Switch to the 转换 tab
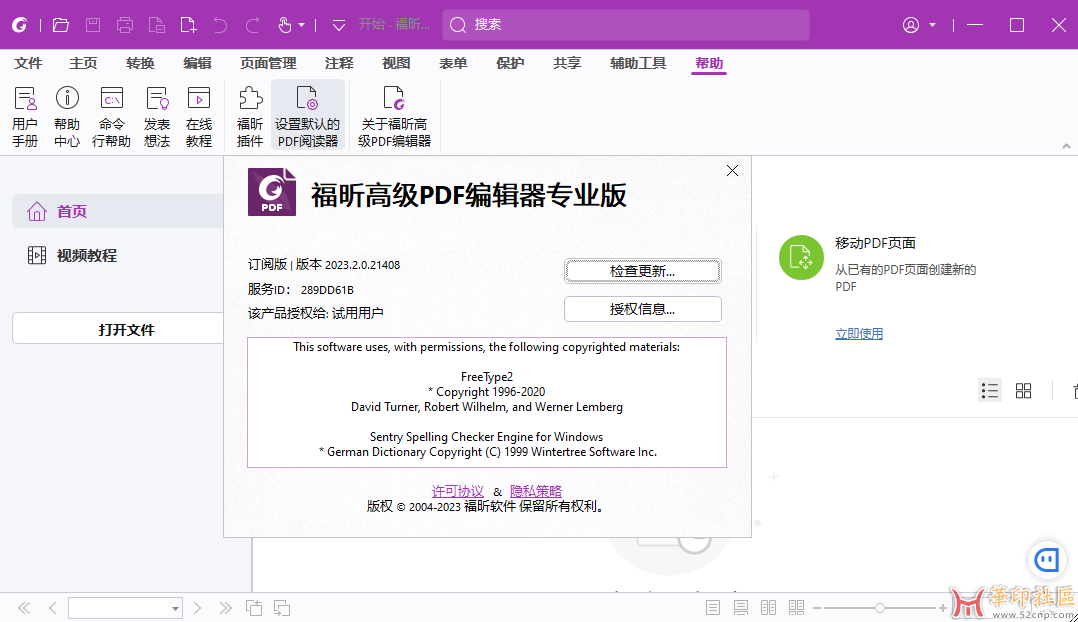The image size is (1078, 622). [x=140, y=63]
